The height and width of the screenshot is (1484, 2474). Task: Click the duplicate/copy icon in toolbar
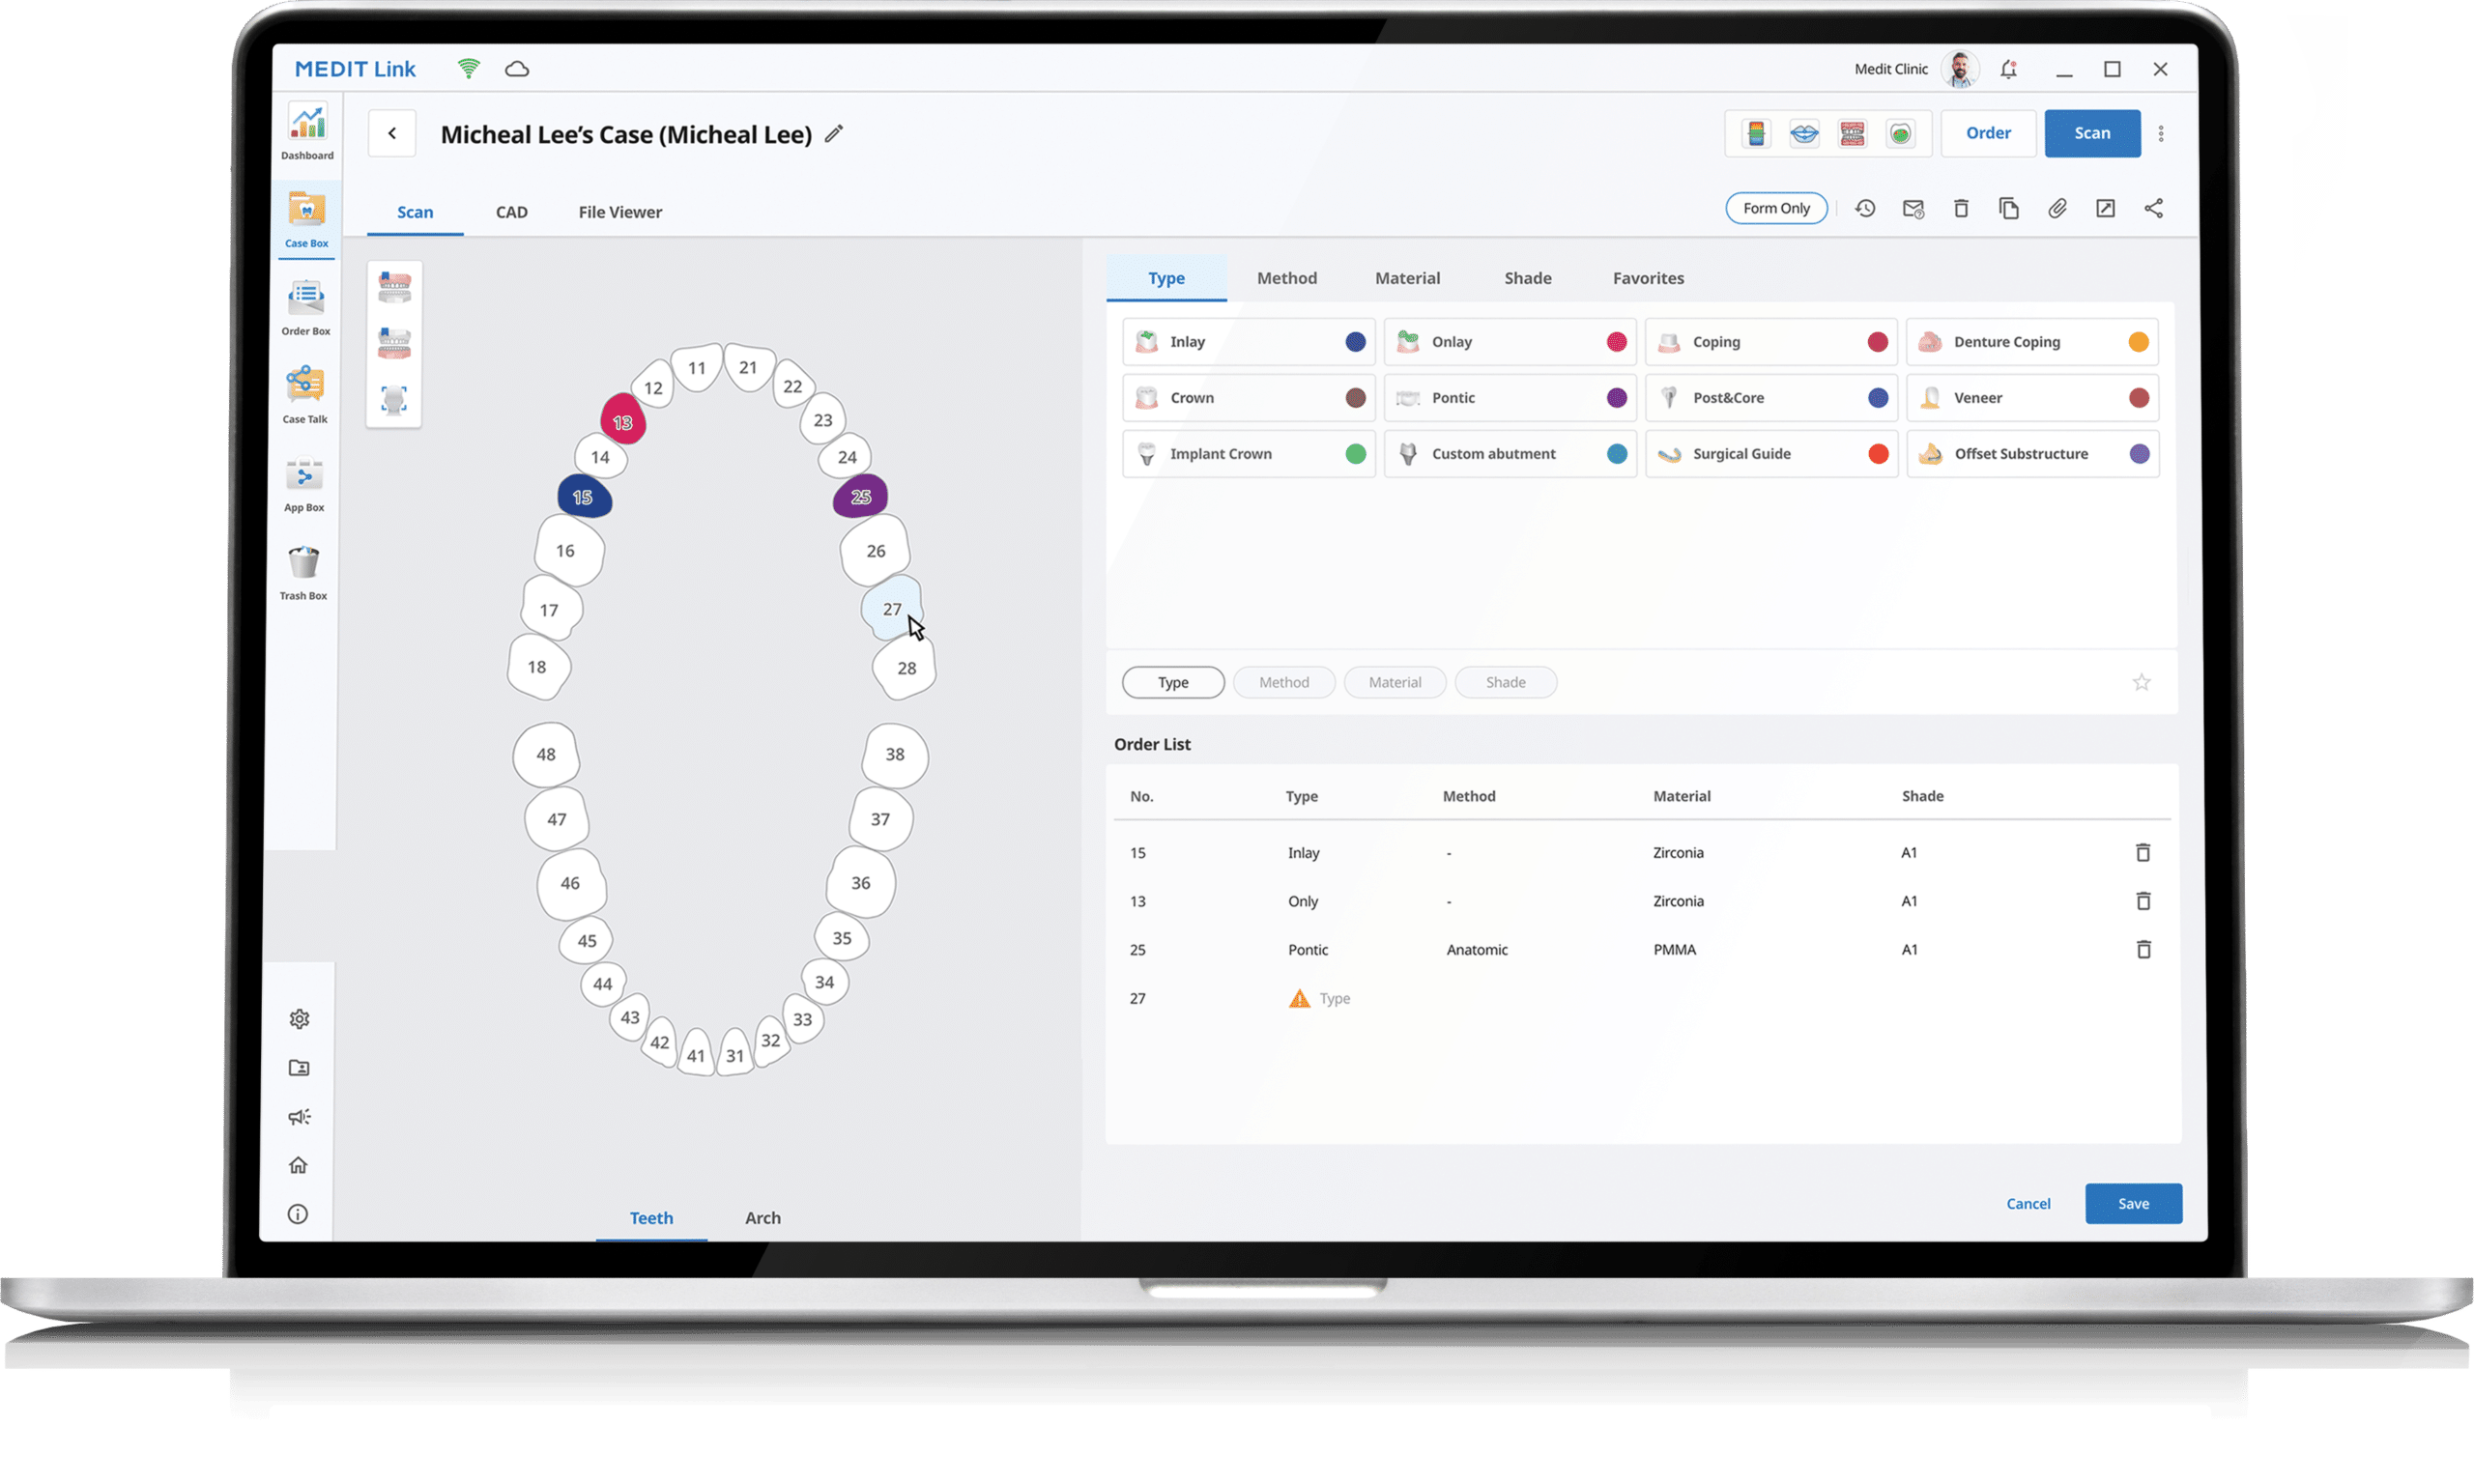tap(2007, 209)
